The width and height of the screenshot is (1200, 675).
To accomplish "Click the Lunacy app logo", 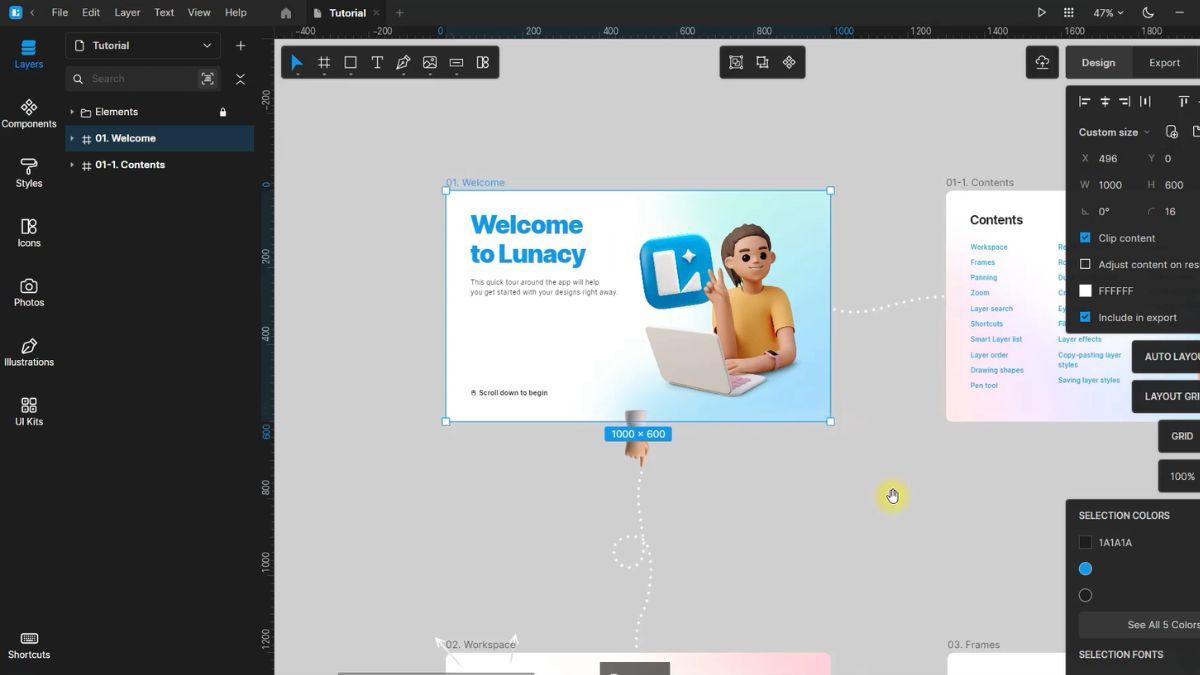I will pos(15,13).
